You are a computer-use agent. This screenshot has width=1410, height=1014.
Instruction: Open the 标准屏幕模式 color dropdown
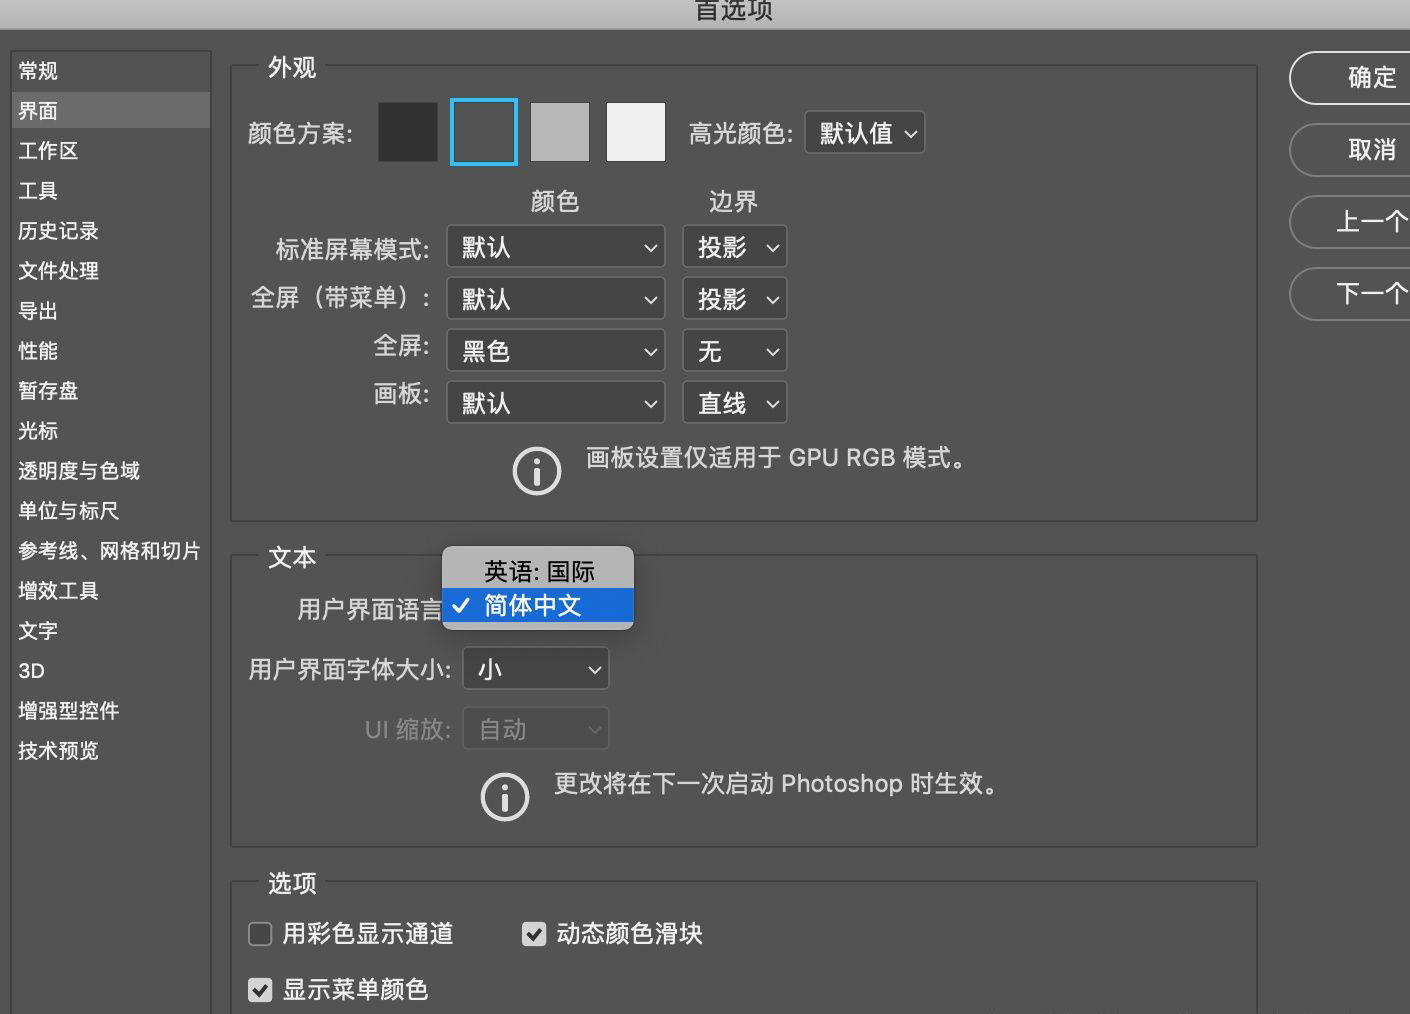click(x=555, y=246)
